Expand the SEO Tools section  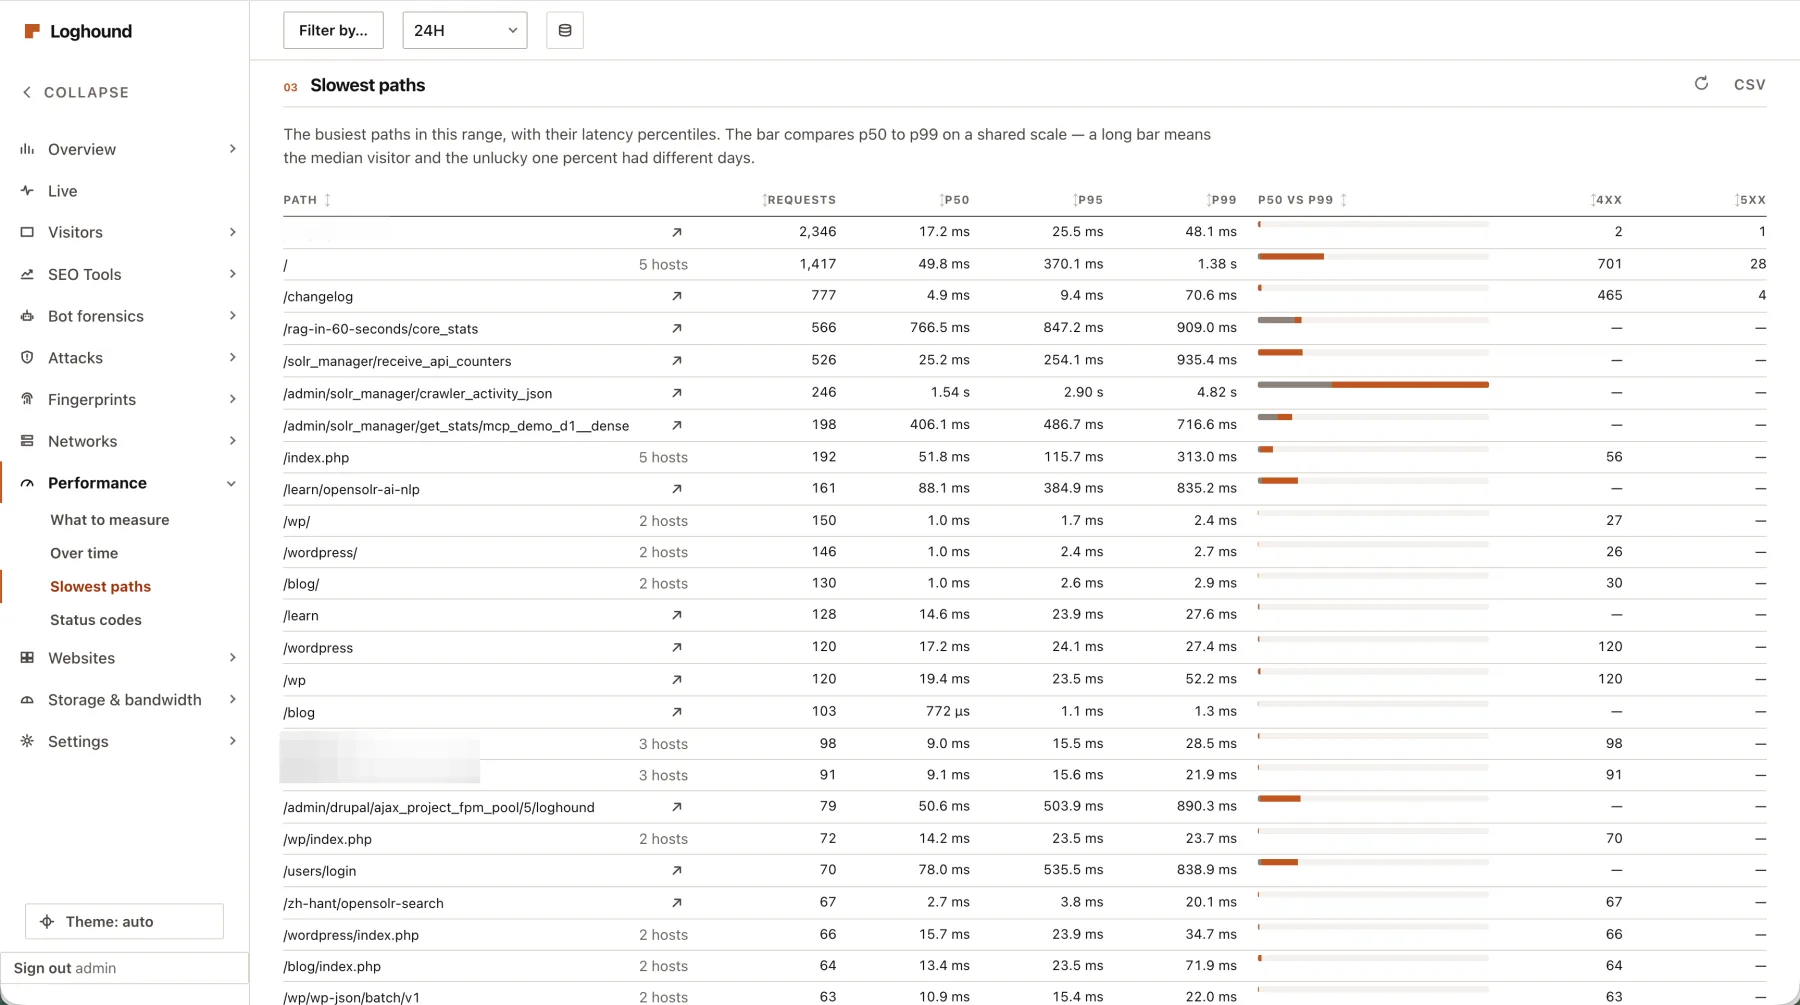coord(232,274)
